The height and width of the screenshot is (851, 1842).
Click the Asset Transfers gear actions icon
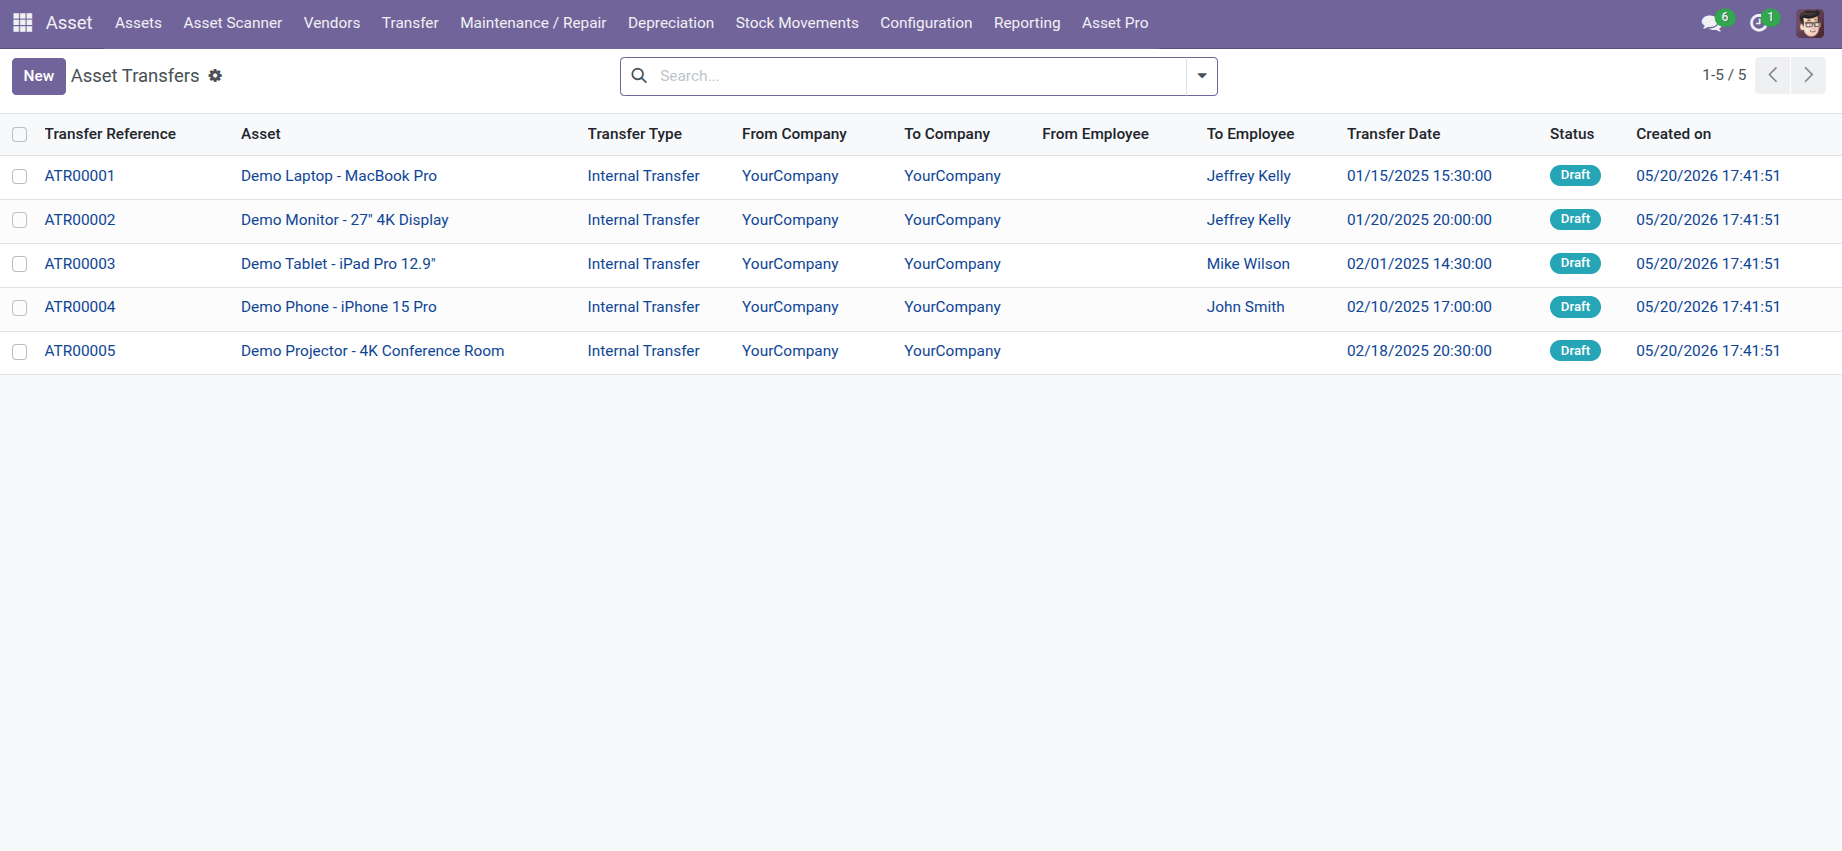point(215,76)
